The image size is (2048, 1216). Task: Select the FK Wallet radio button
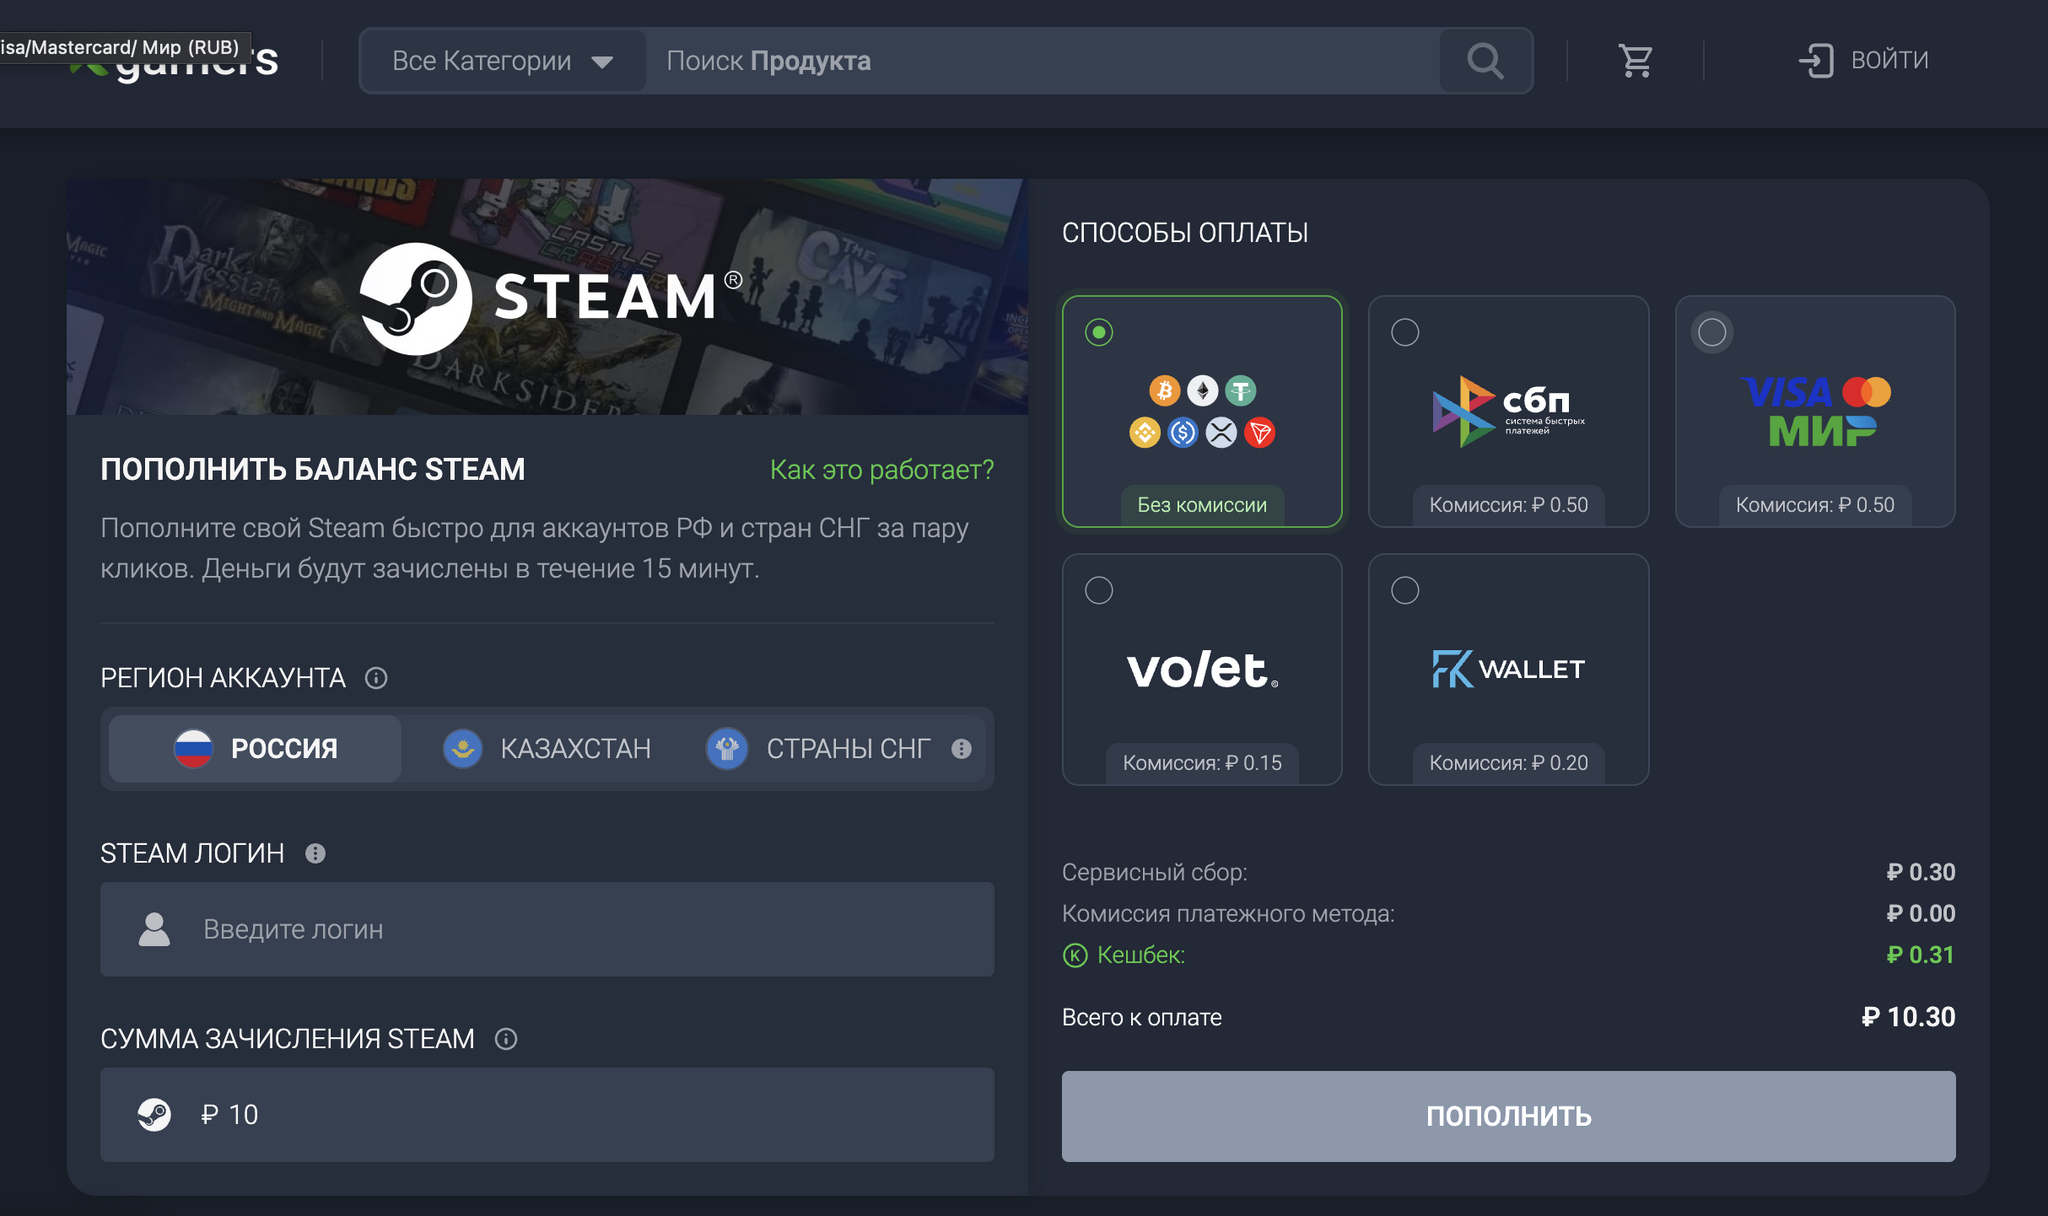click(1405, 590)
